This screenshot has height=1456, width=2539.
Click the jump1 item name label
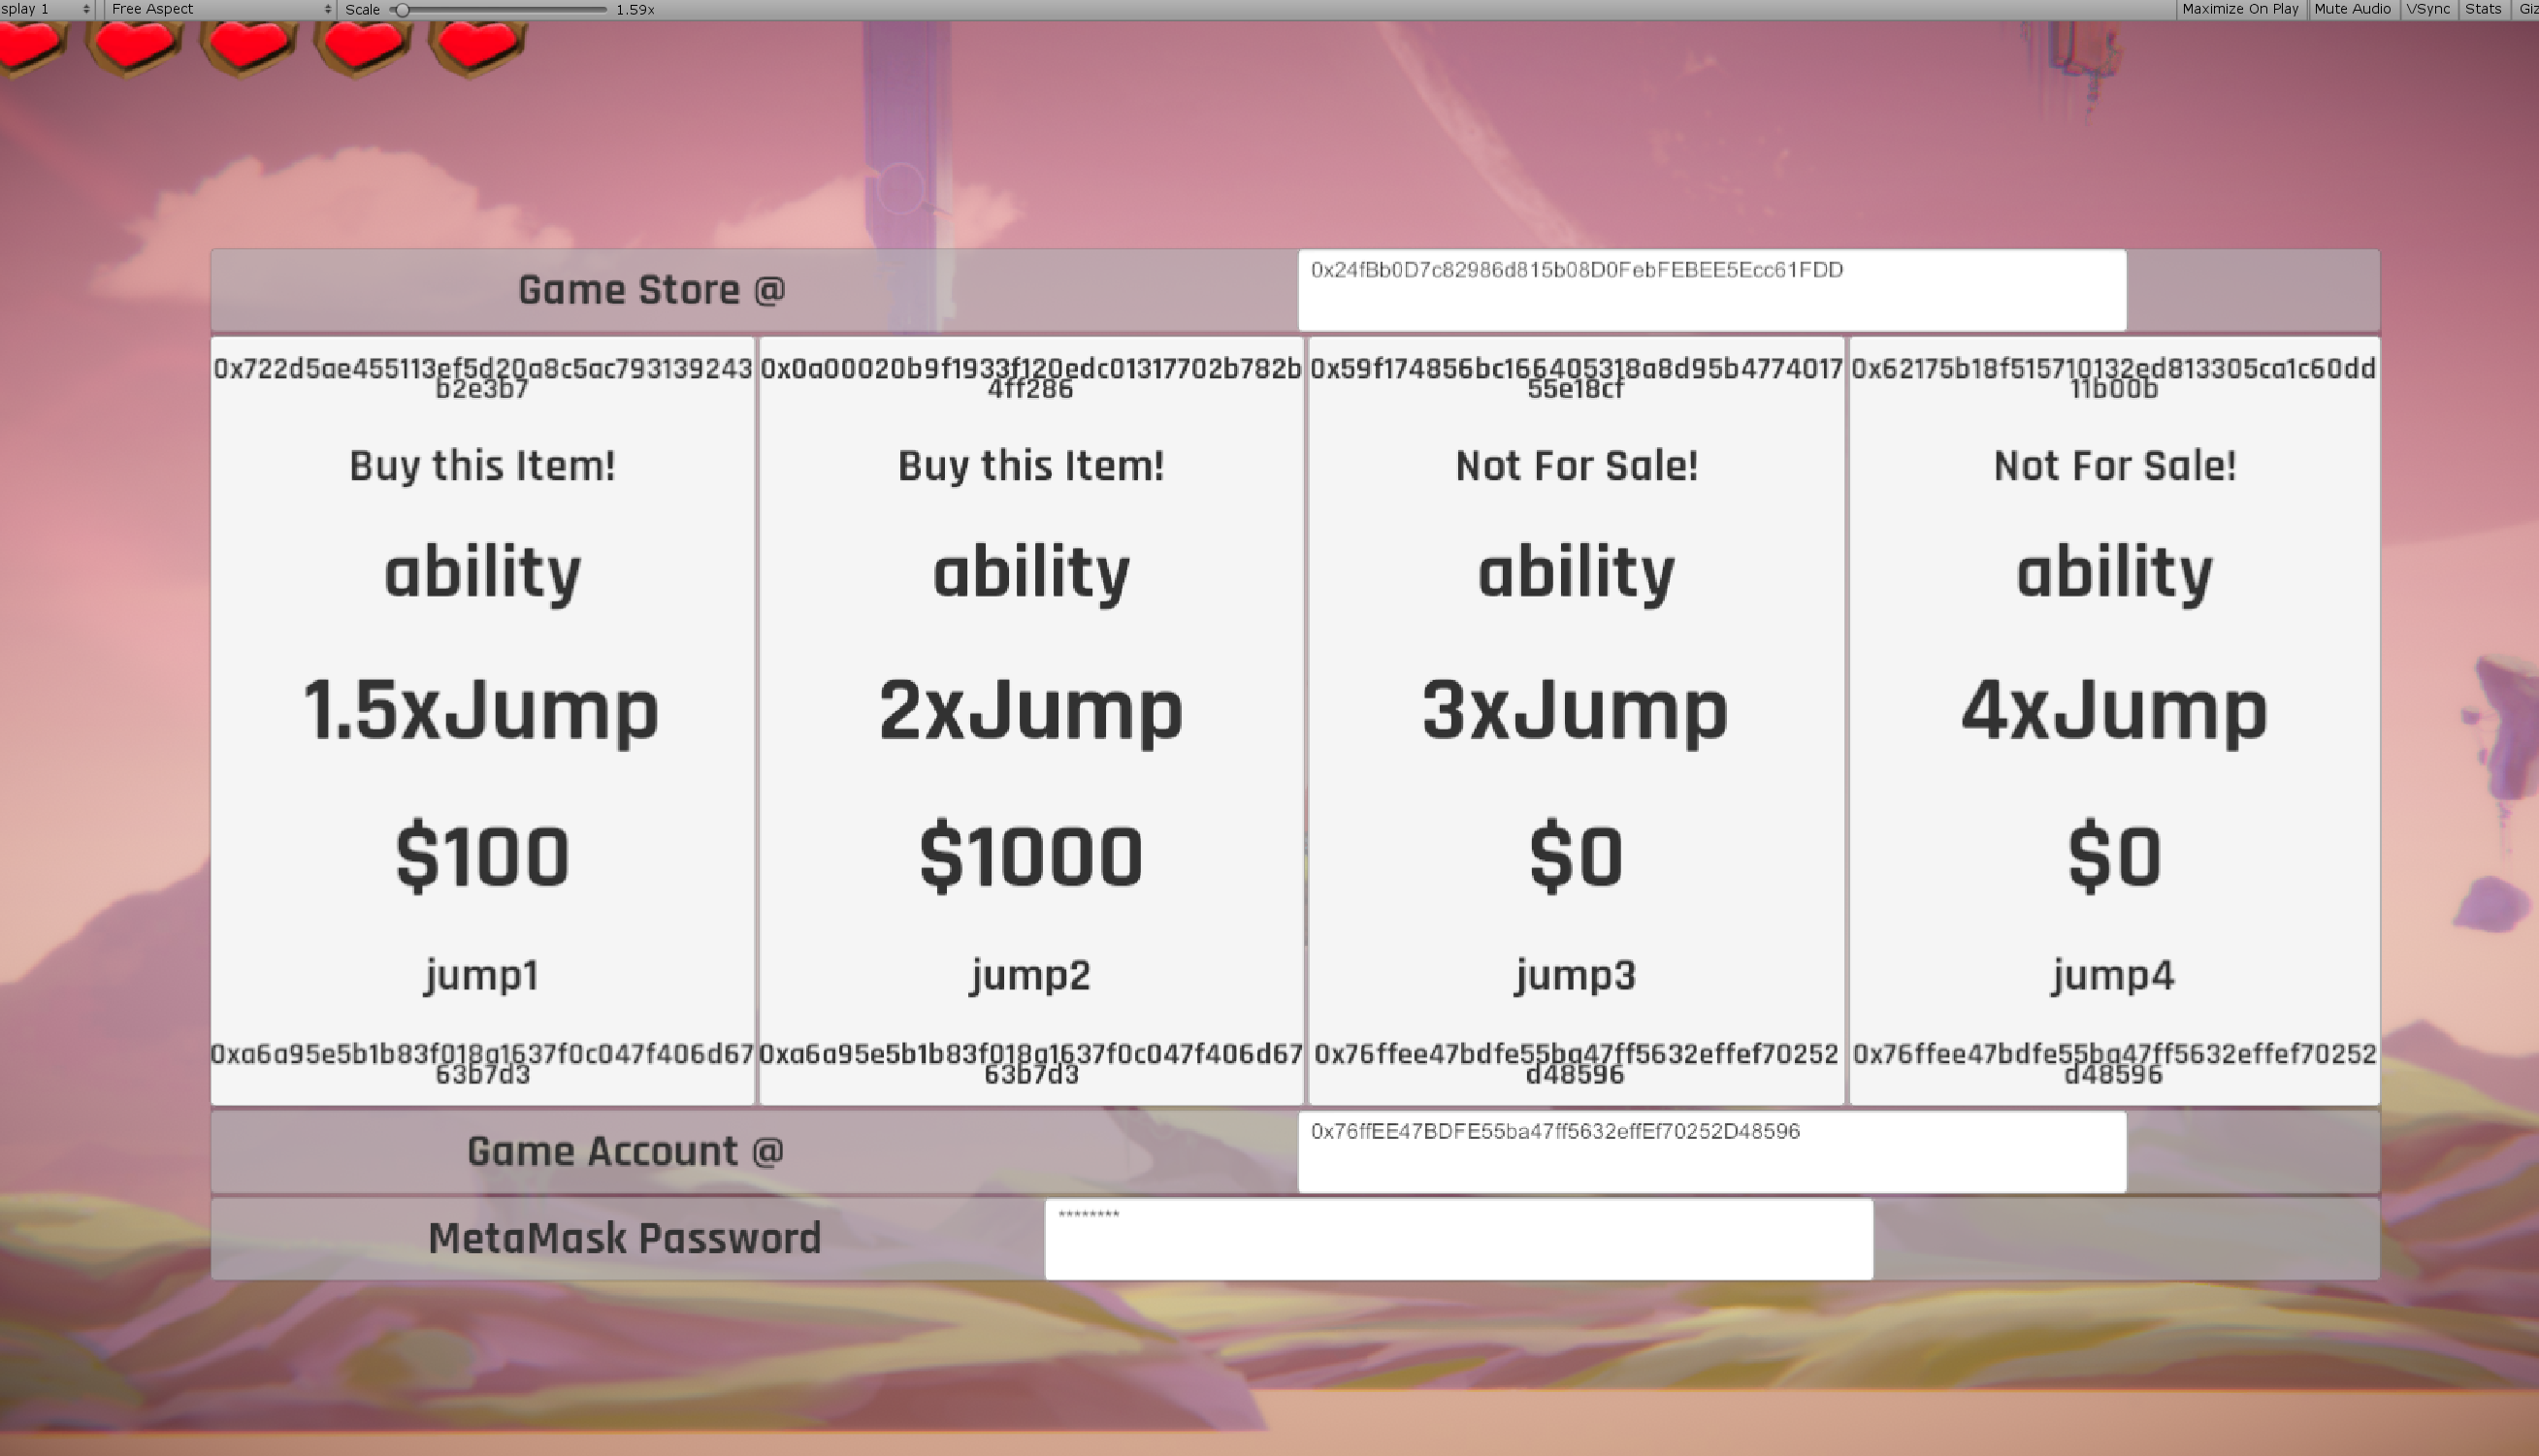482,974
